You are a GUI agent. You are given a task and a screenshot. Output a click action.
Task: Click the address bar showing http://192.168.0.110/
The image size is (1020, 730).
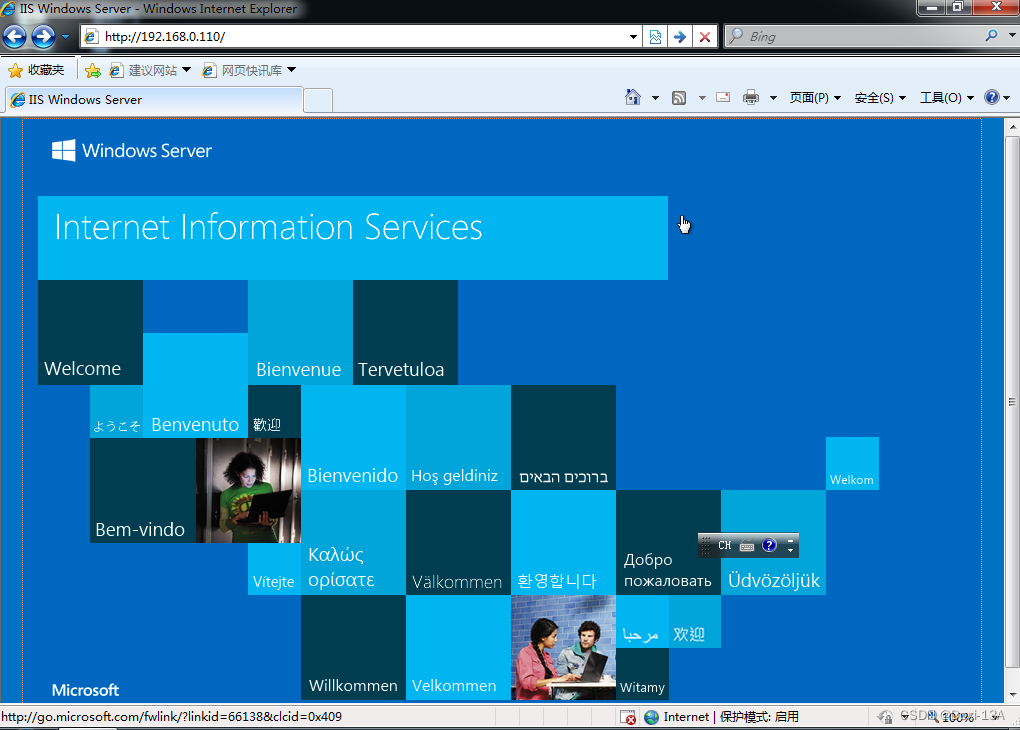pos(361,36)
